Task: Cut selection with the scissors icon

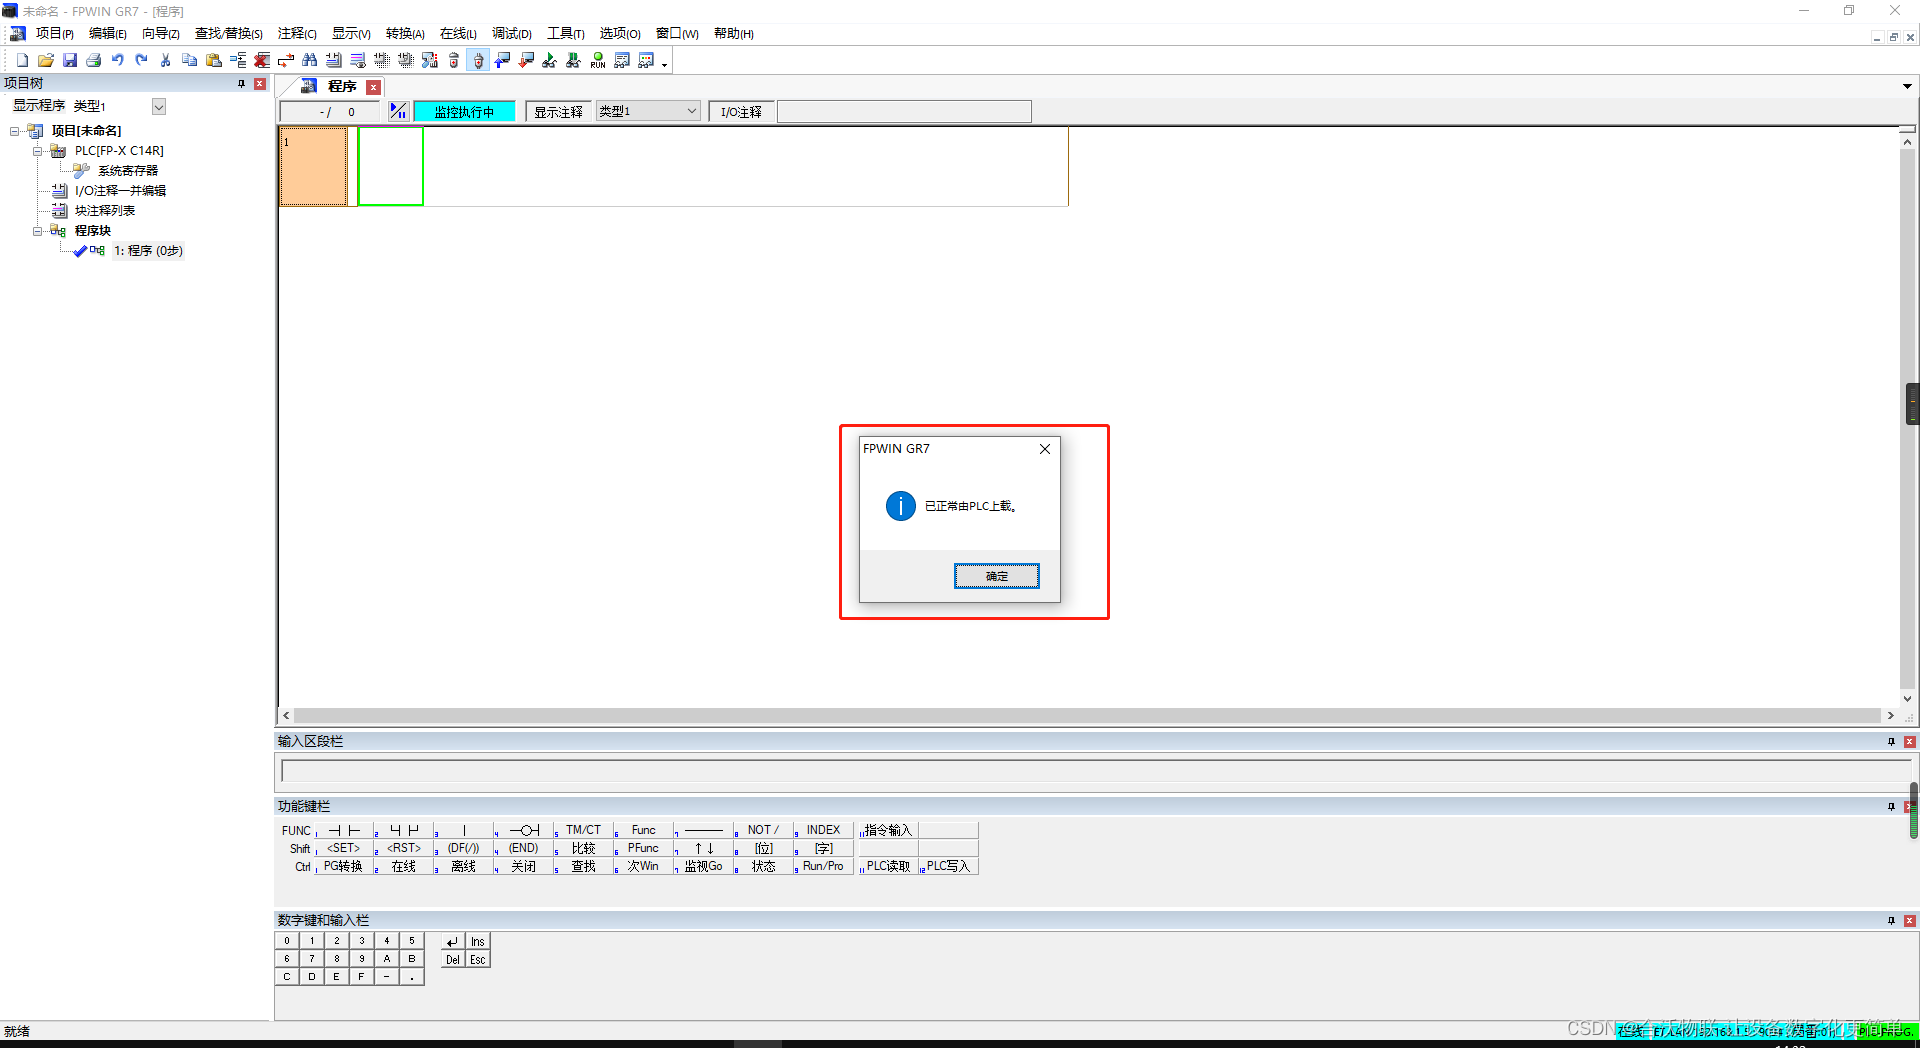Action: click(x=166, y=61)
